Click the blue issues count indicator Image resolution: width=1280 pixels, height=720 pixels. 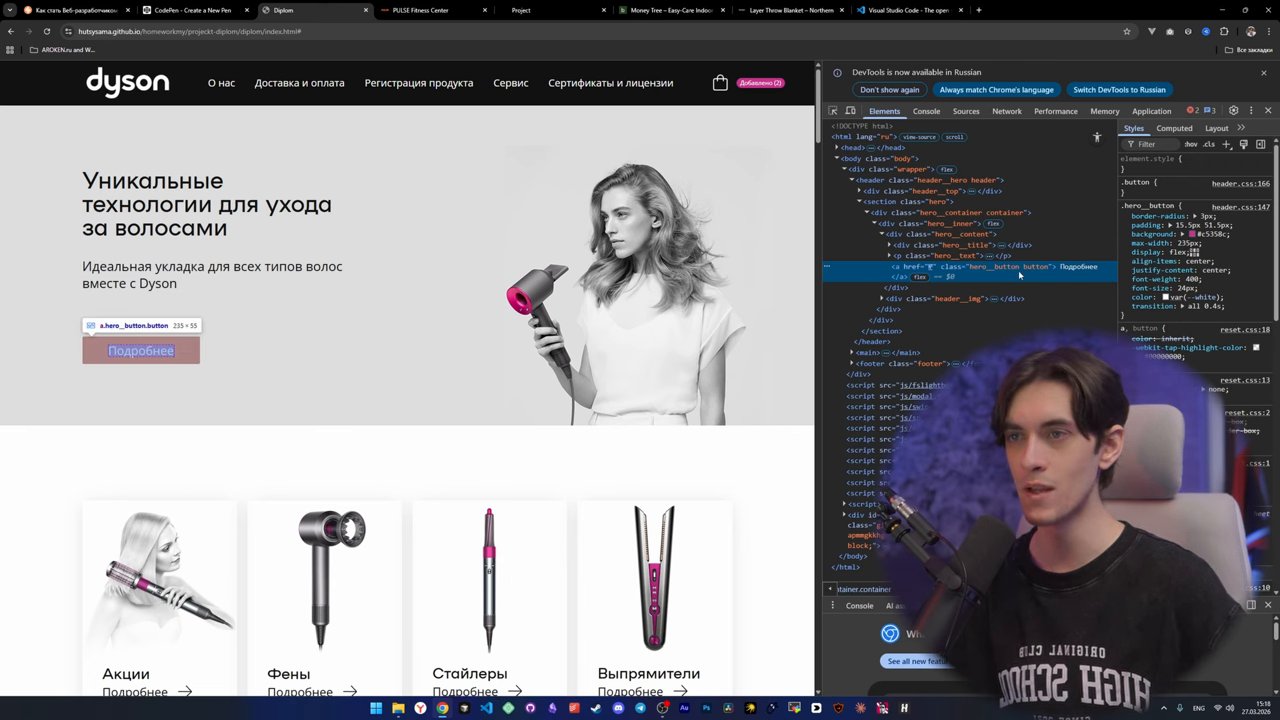[x=1209, y=111]
